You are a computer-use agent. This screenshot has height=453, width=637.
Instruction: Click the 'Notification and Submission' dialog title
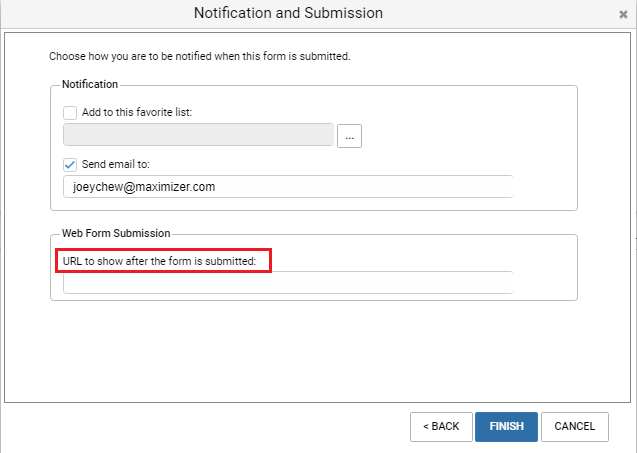pyautogui.click(x=288, y=13)
